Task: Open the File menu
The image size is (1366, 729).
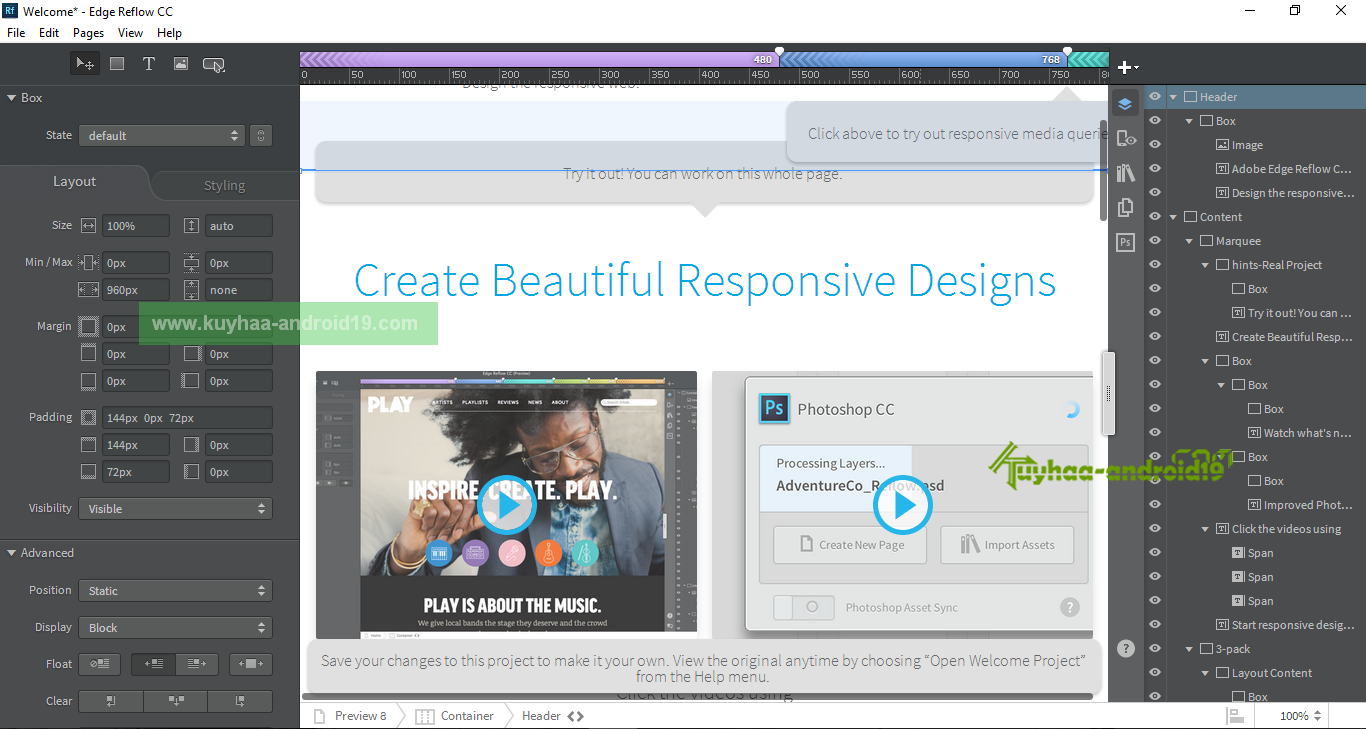Action: pyautogui.click(x=16, y=33)
